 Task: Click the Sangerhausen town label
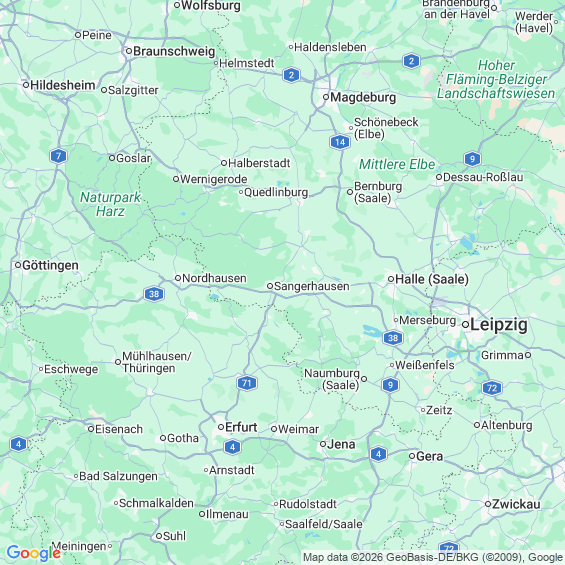(312, 286)
